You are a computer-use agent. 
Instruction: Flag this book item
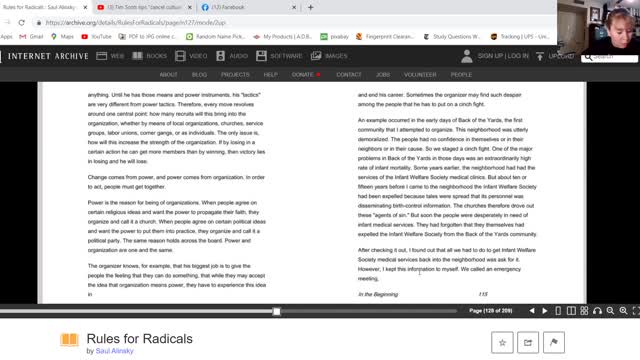[x=554, y=342]
